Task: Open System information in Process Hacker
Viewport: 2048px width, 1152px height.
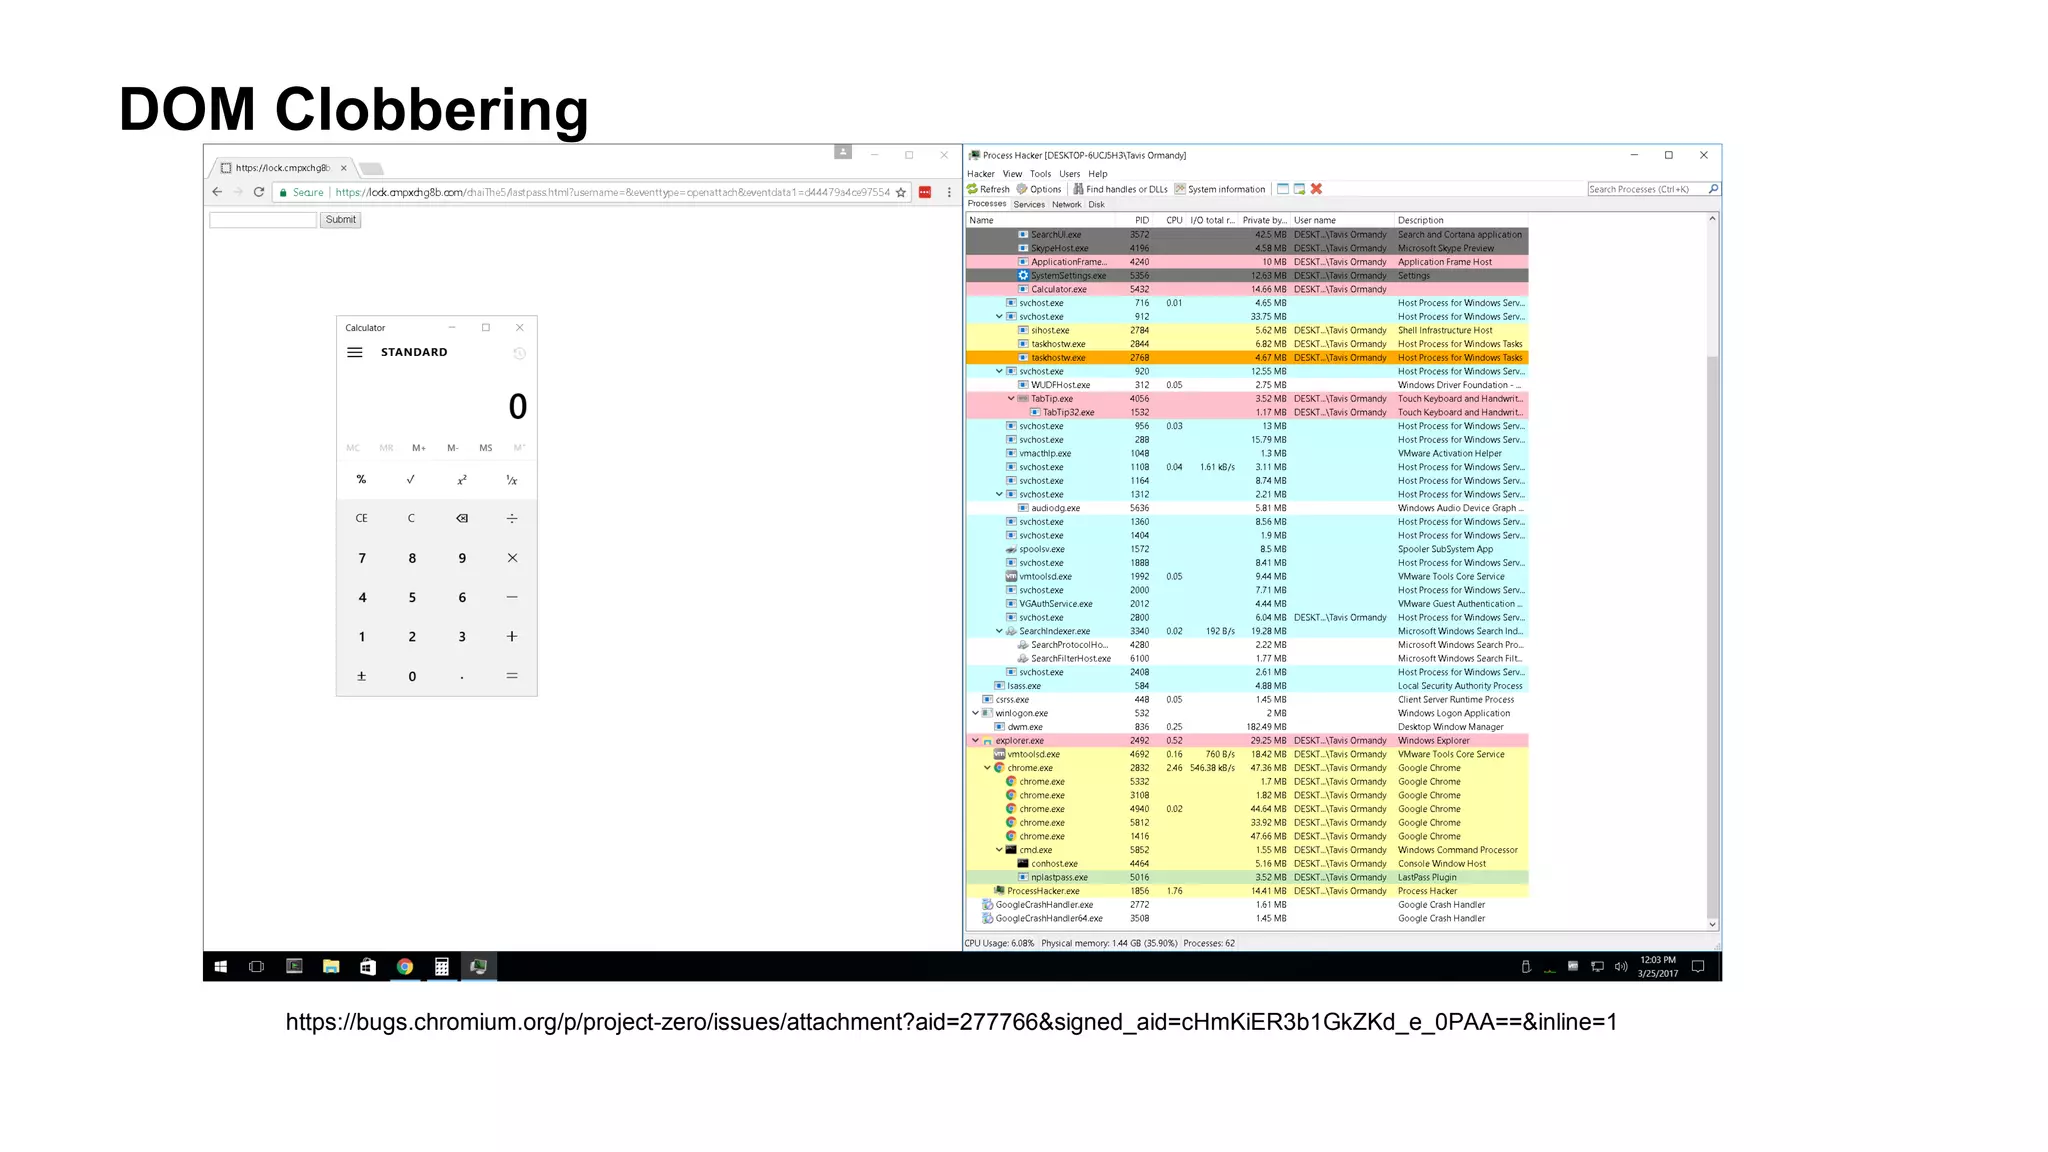Action: [1220, 189]
